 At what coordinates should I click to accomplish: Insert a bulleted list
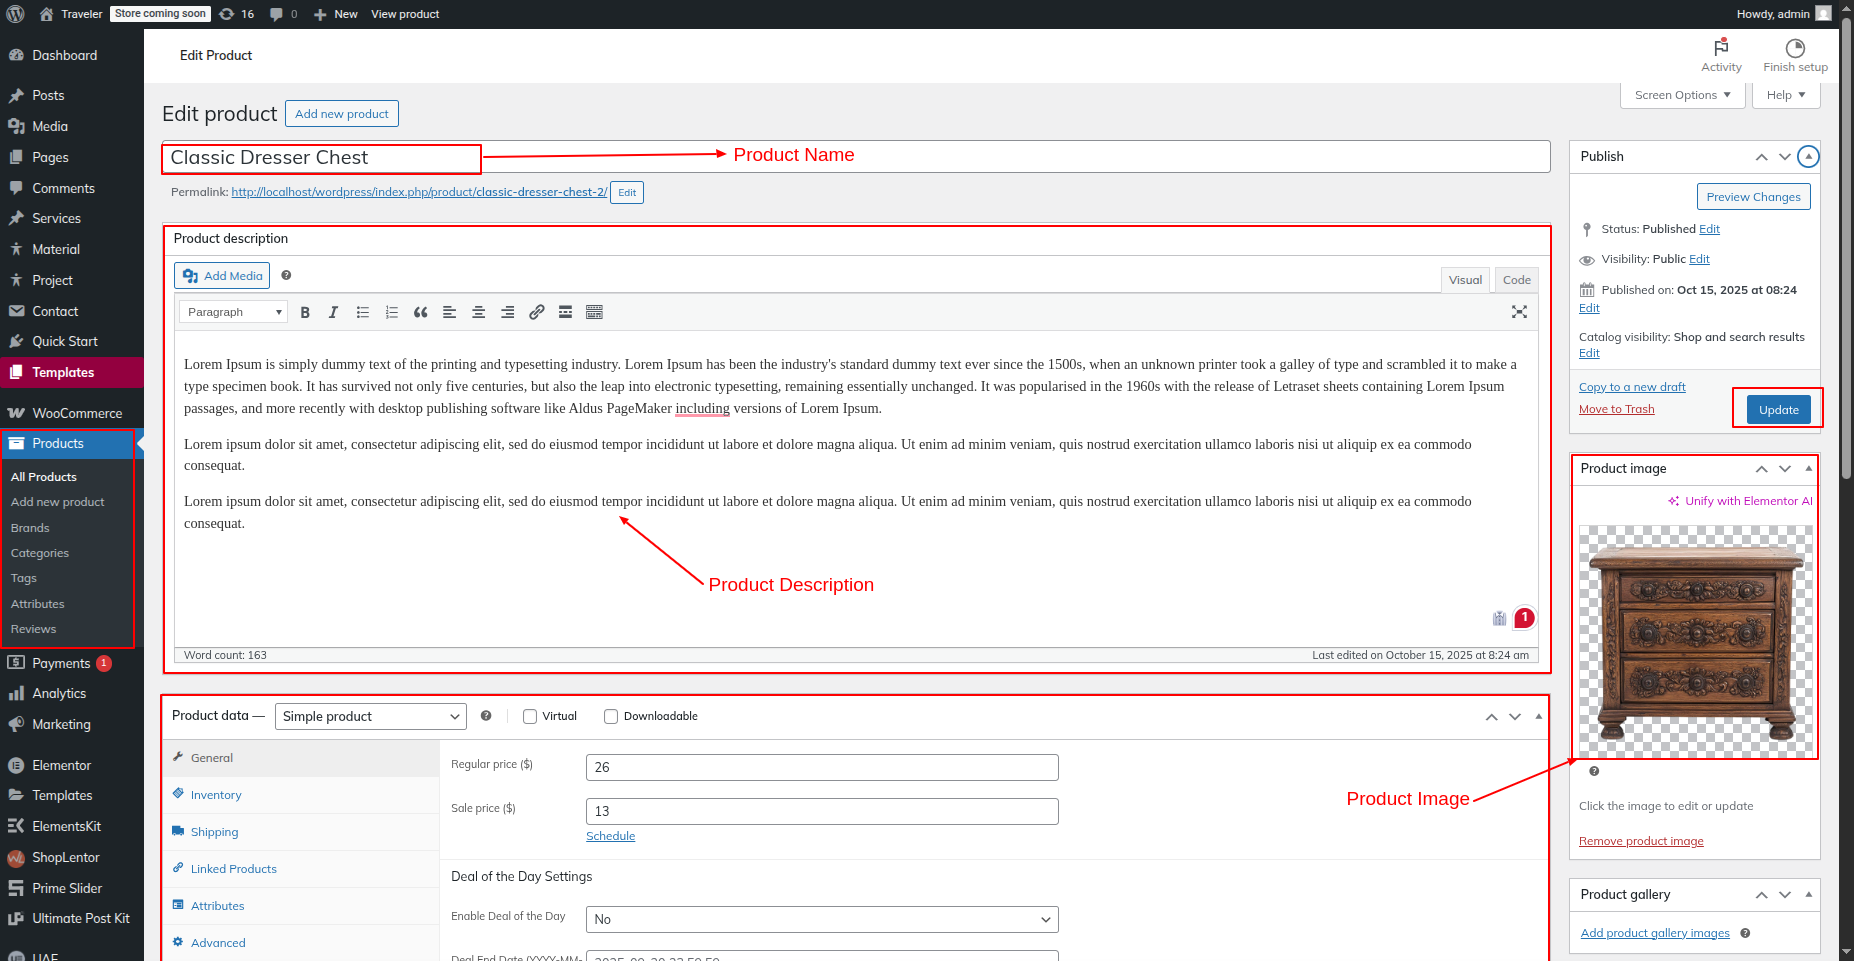click(x=363, y=312)
